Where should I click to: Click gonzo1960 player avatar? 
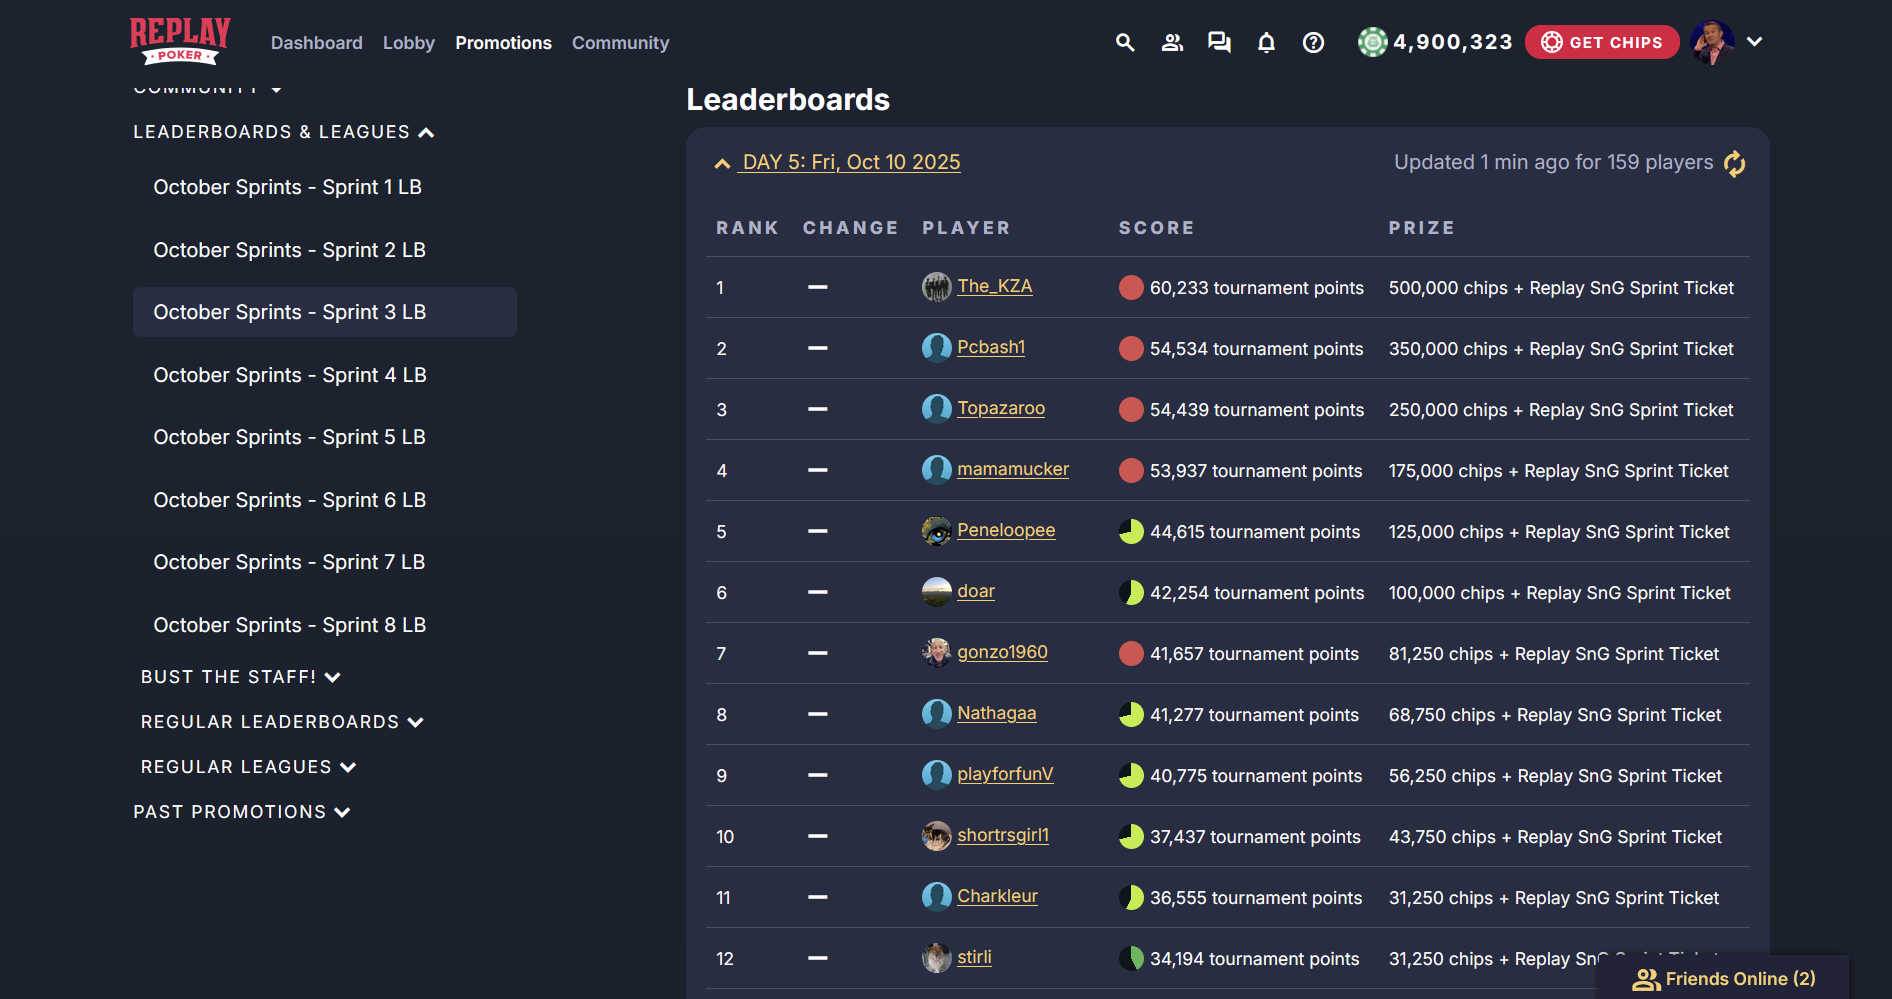[936, 653]
